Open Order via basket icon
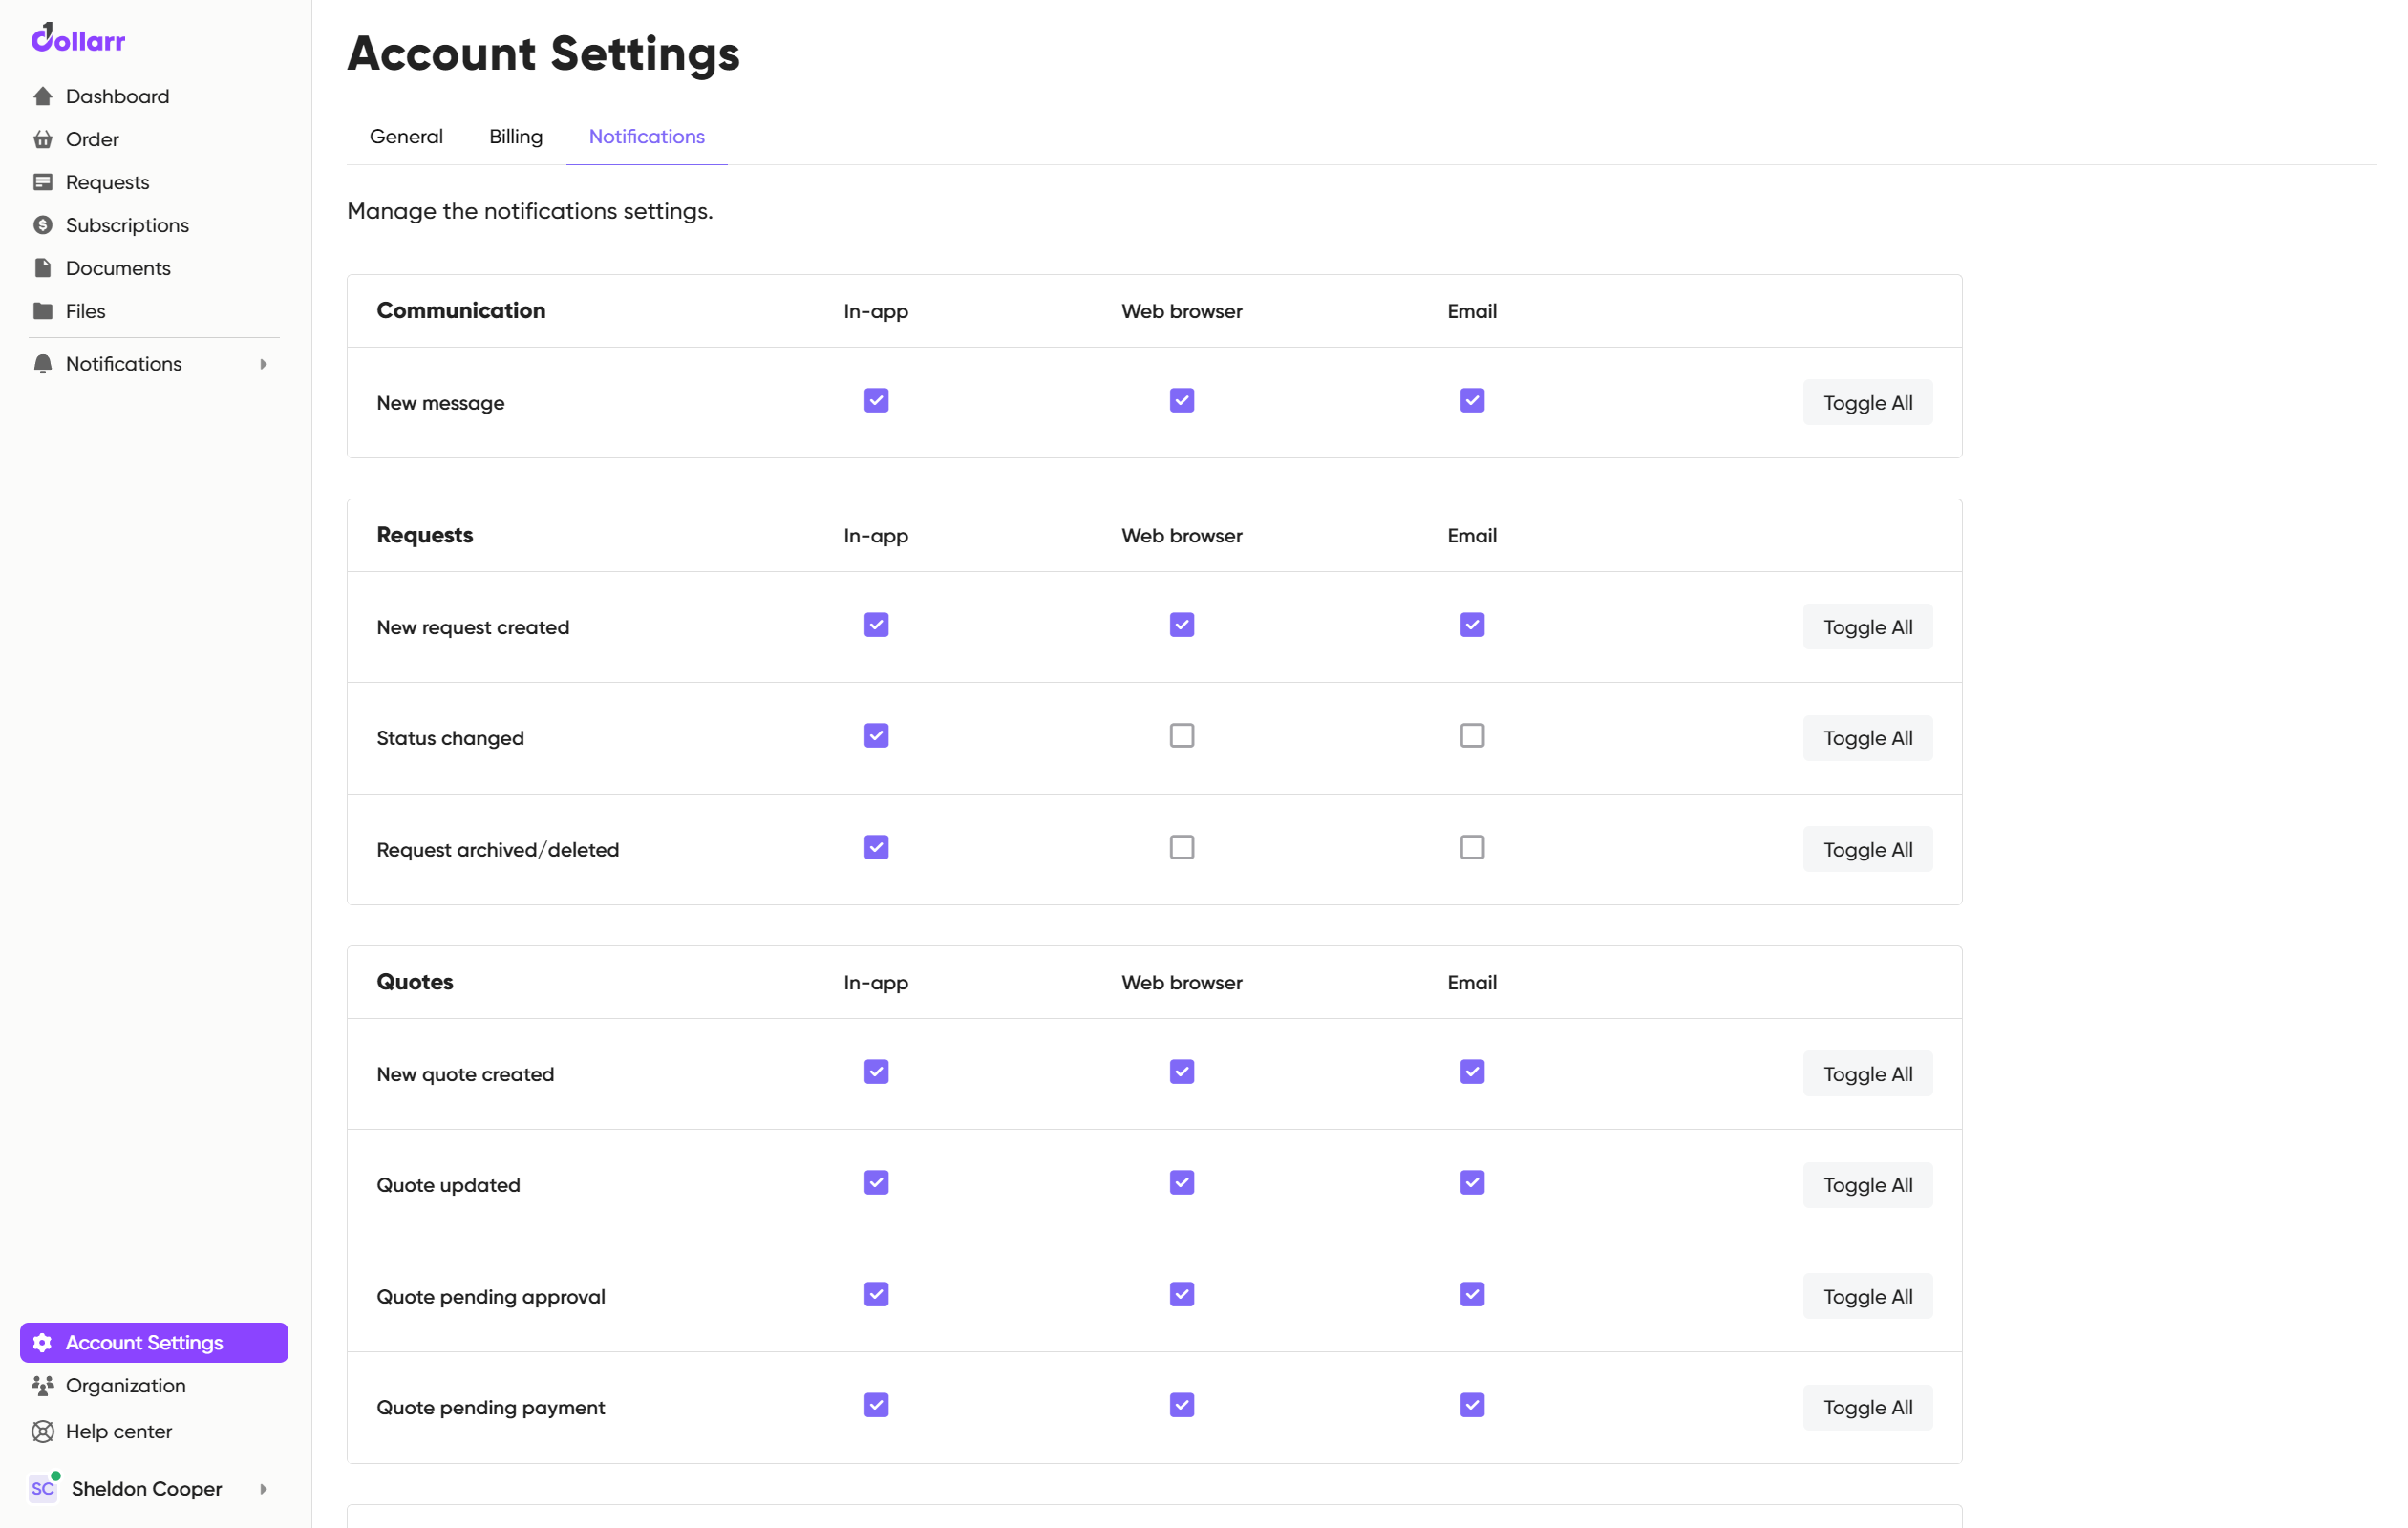Image resolution: width=2408 pixels, height=1528 pixels. (x=42, y=139)
